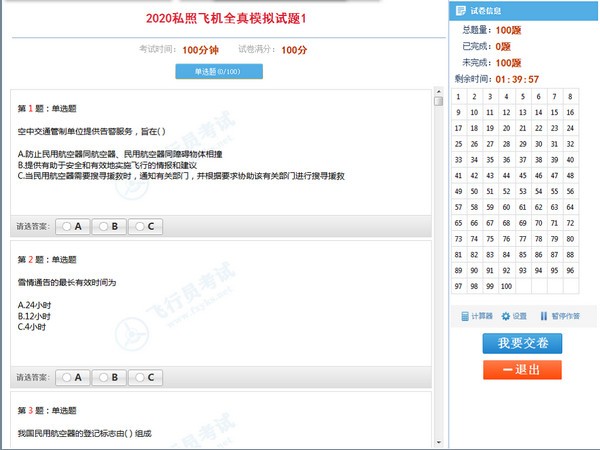This screenshot has width=600, height=450.
Task: Switch to the 单选题 (0/100) tab
Action: pos(218,71)
